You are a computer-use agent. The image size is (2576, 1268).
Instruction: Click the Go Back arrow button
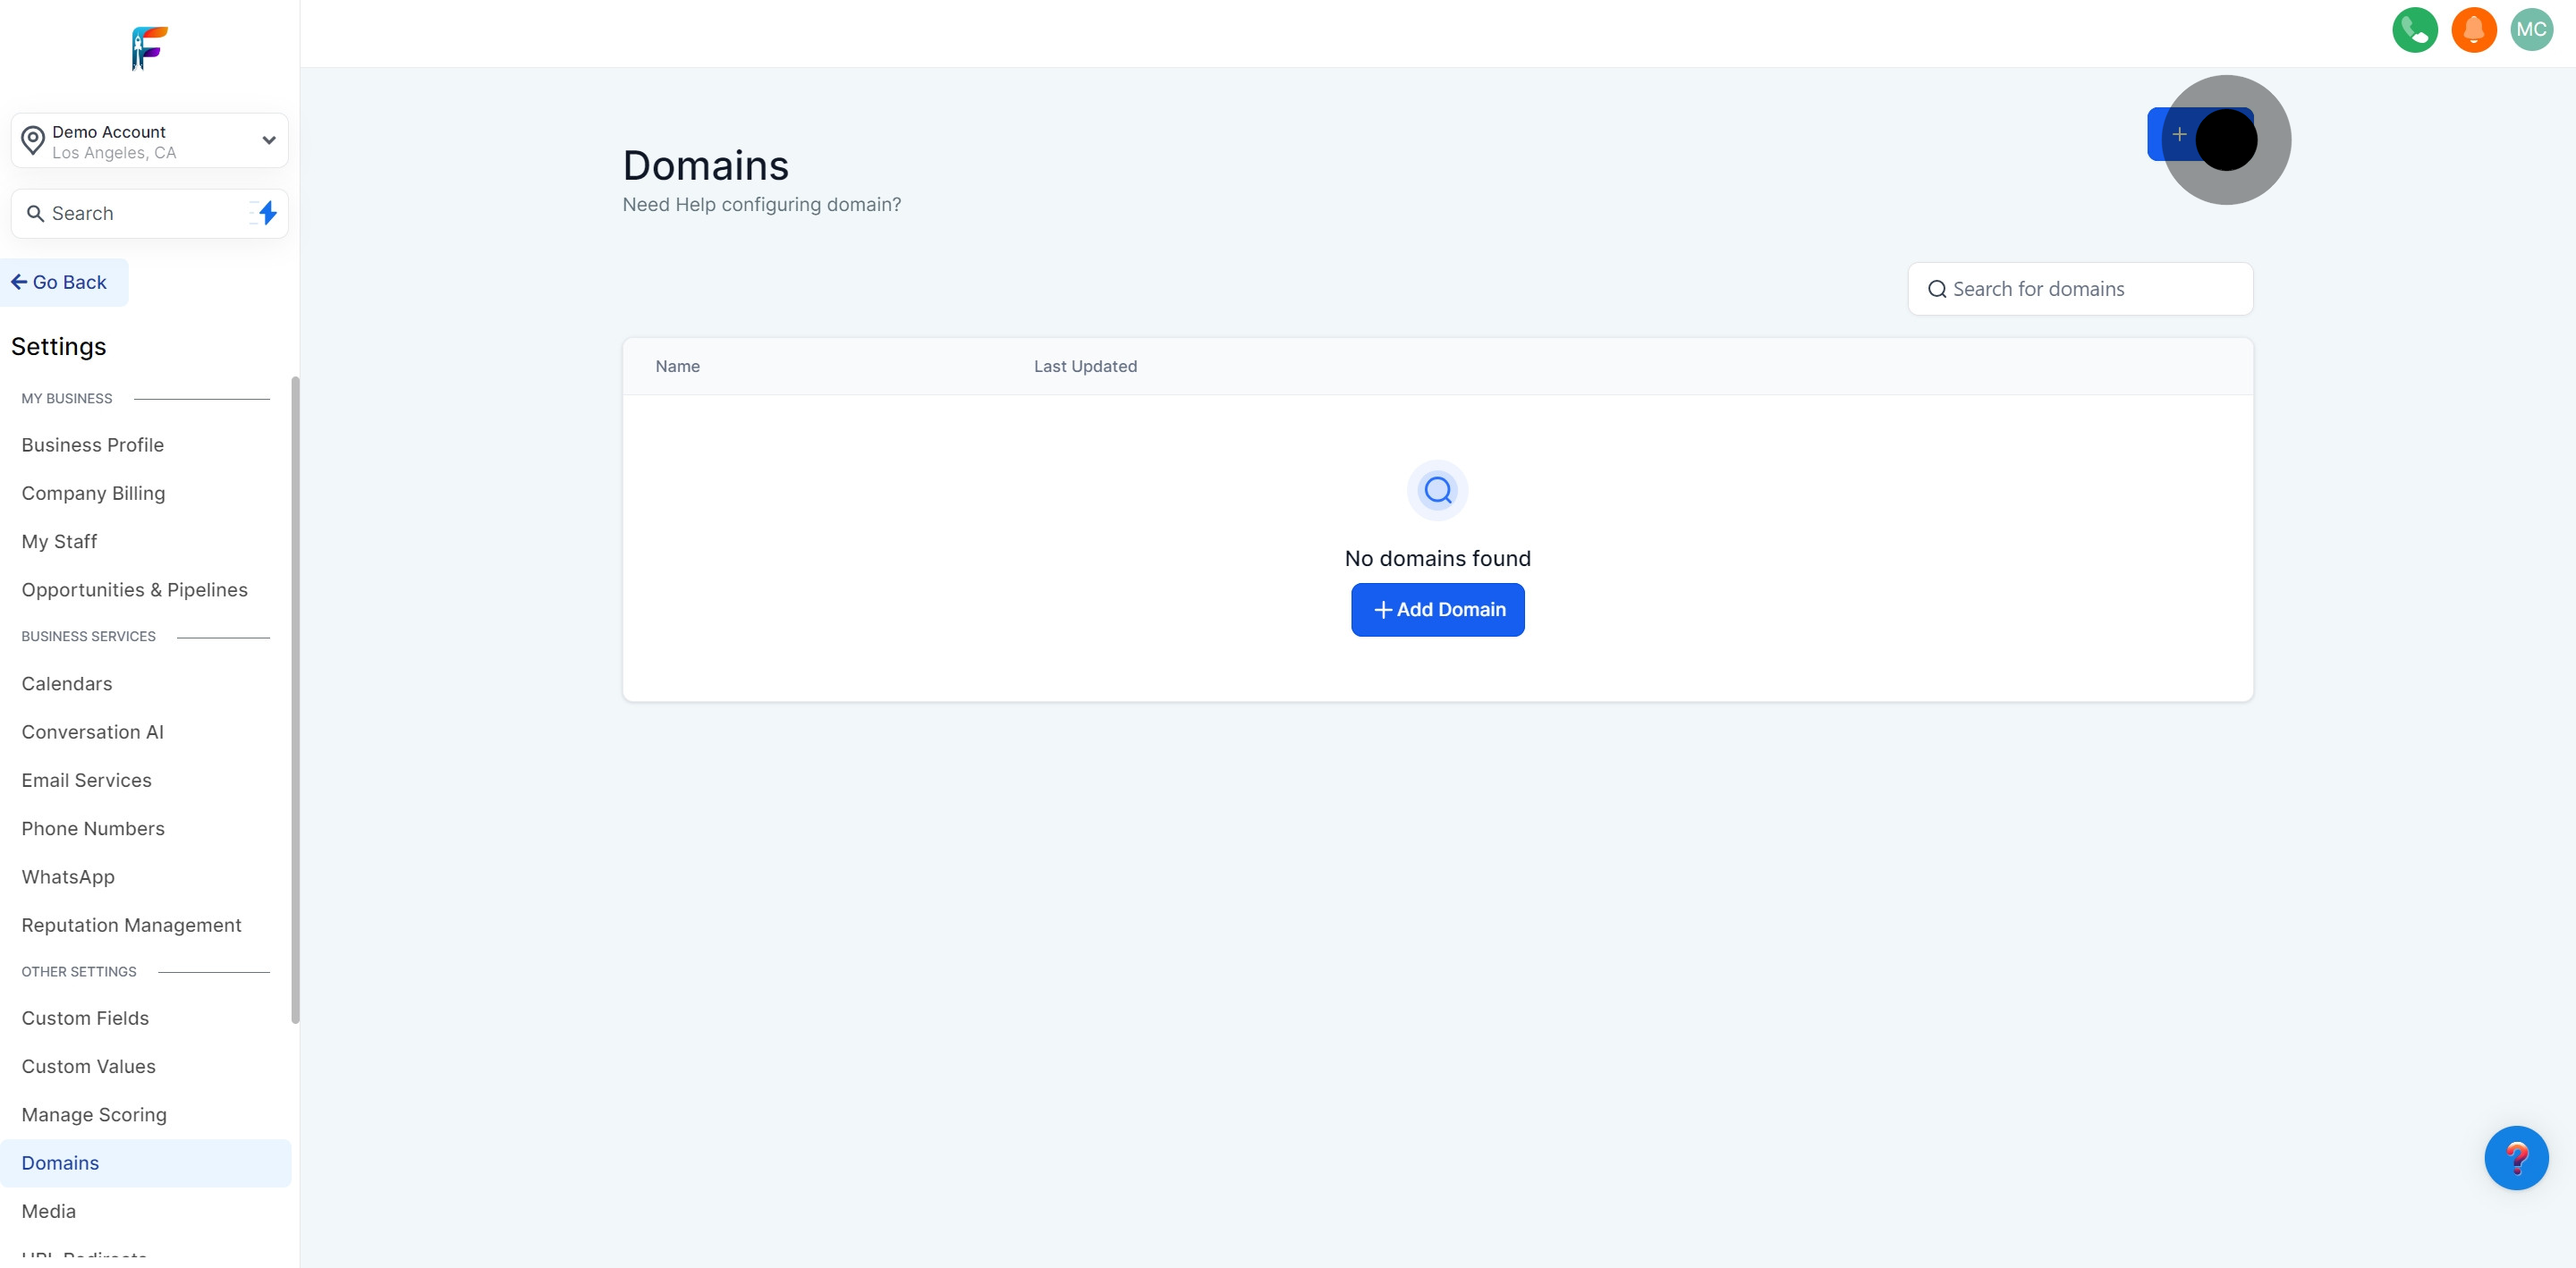tap(61, 283)
